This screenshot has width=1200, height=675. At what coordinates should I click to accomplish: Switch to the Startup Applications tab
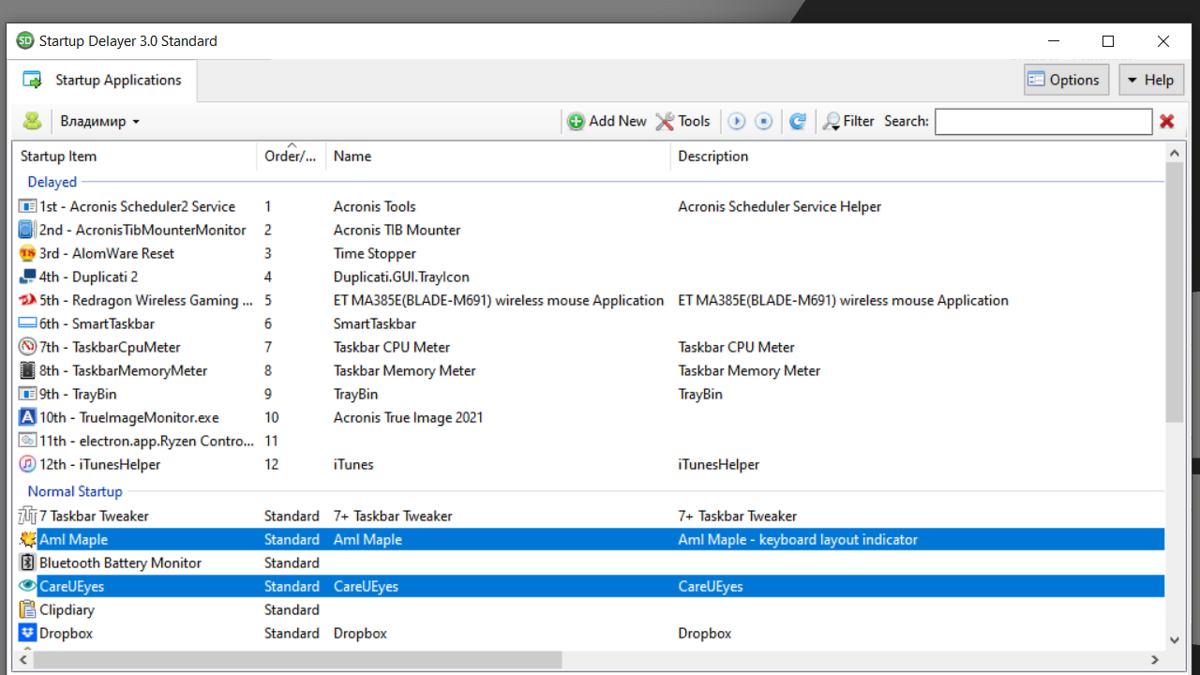tap(103, 80)
